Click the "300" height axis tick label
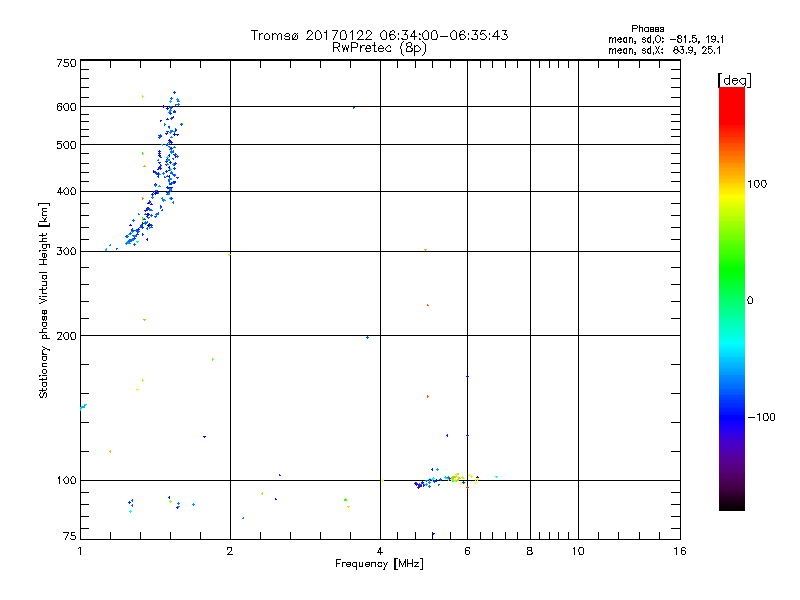Viewport: 800px width, 600px height. [x=66, y=252]
